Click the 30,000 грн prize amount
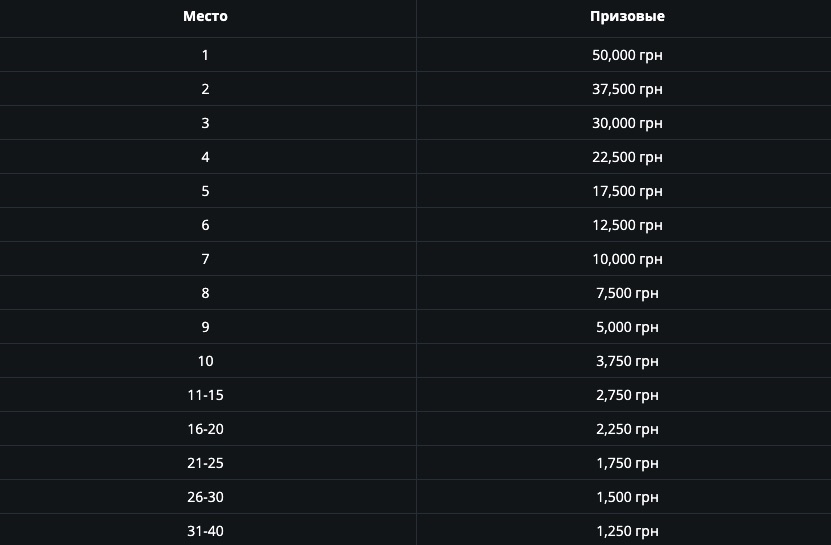Screen dimensions: 831x545 coord(627,123)
